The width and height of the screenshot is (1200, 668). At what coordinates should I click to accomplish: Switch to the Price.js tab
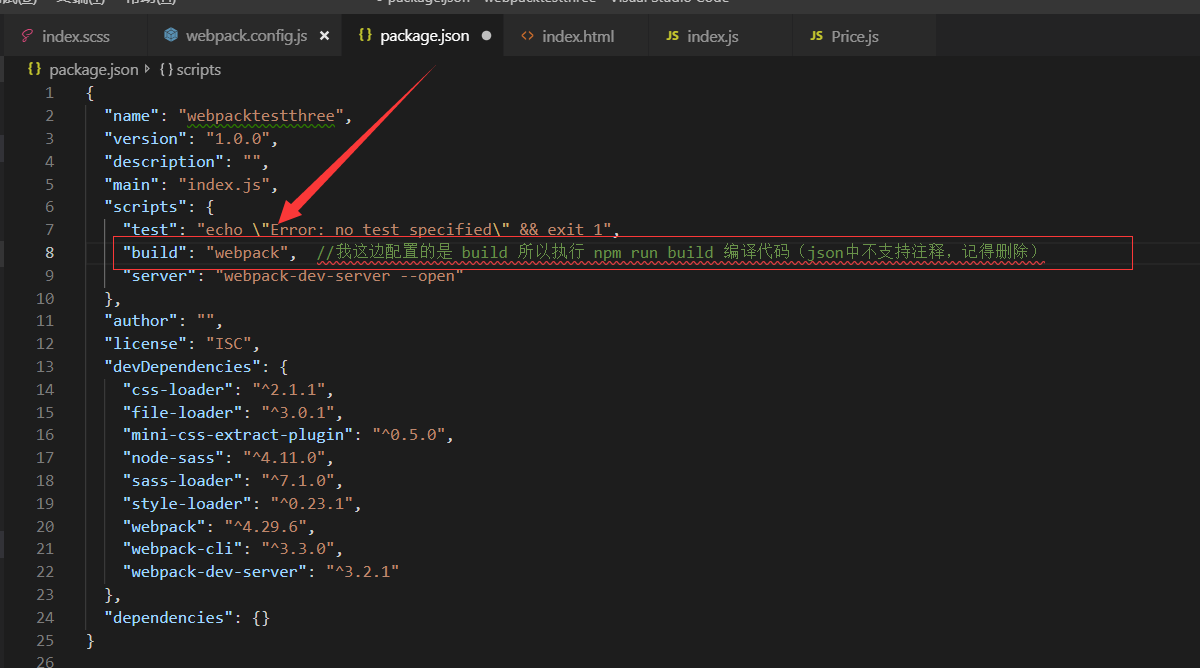coord(856,34)
